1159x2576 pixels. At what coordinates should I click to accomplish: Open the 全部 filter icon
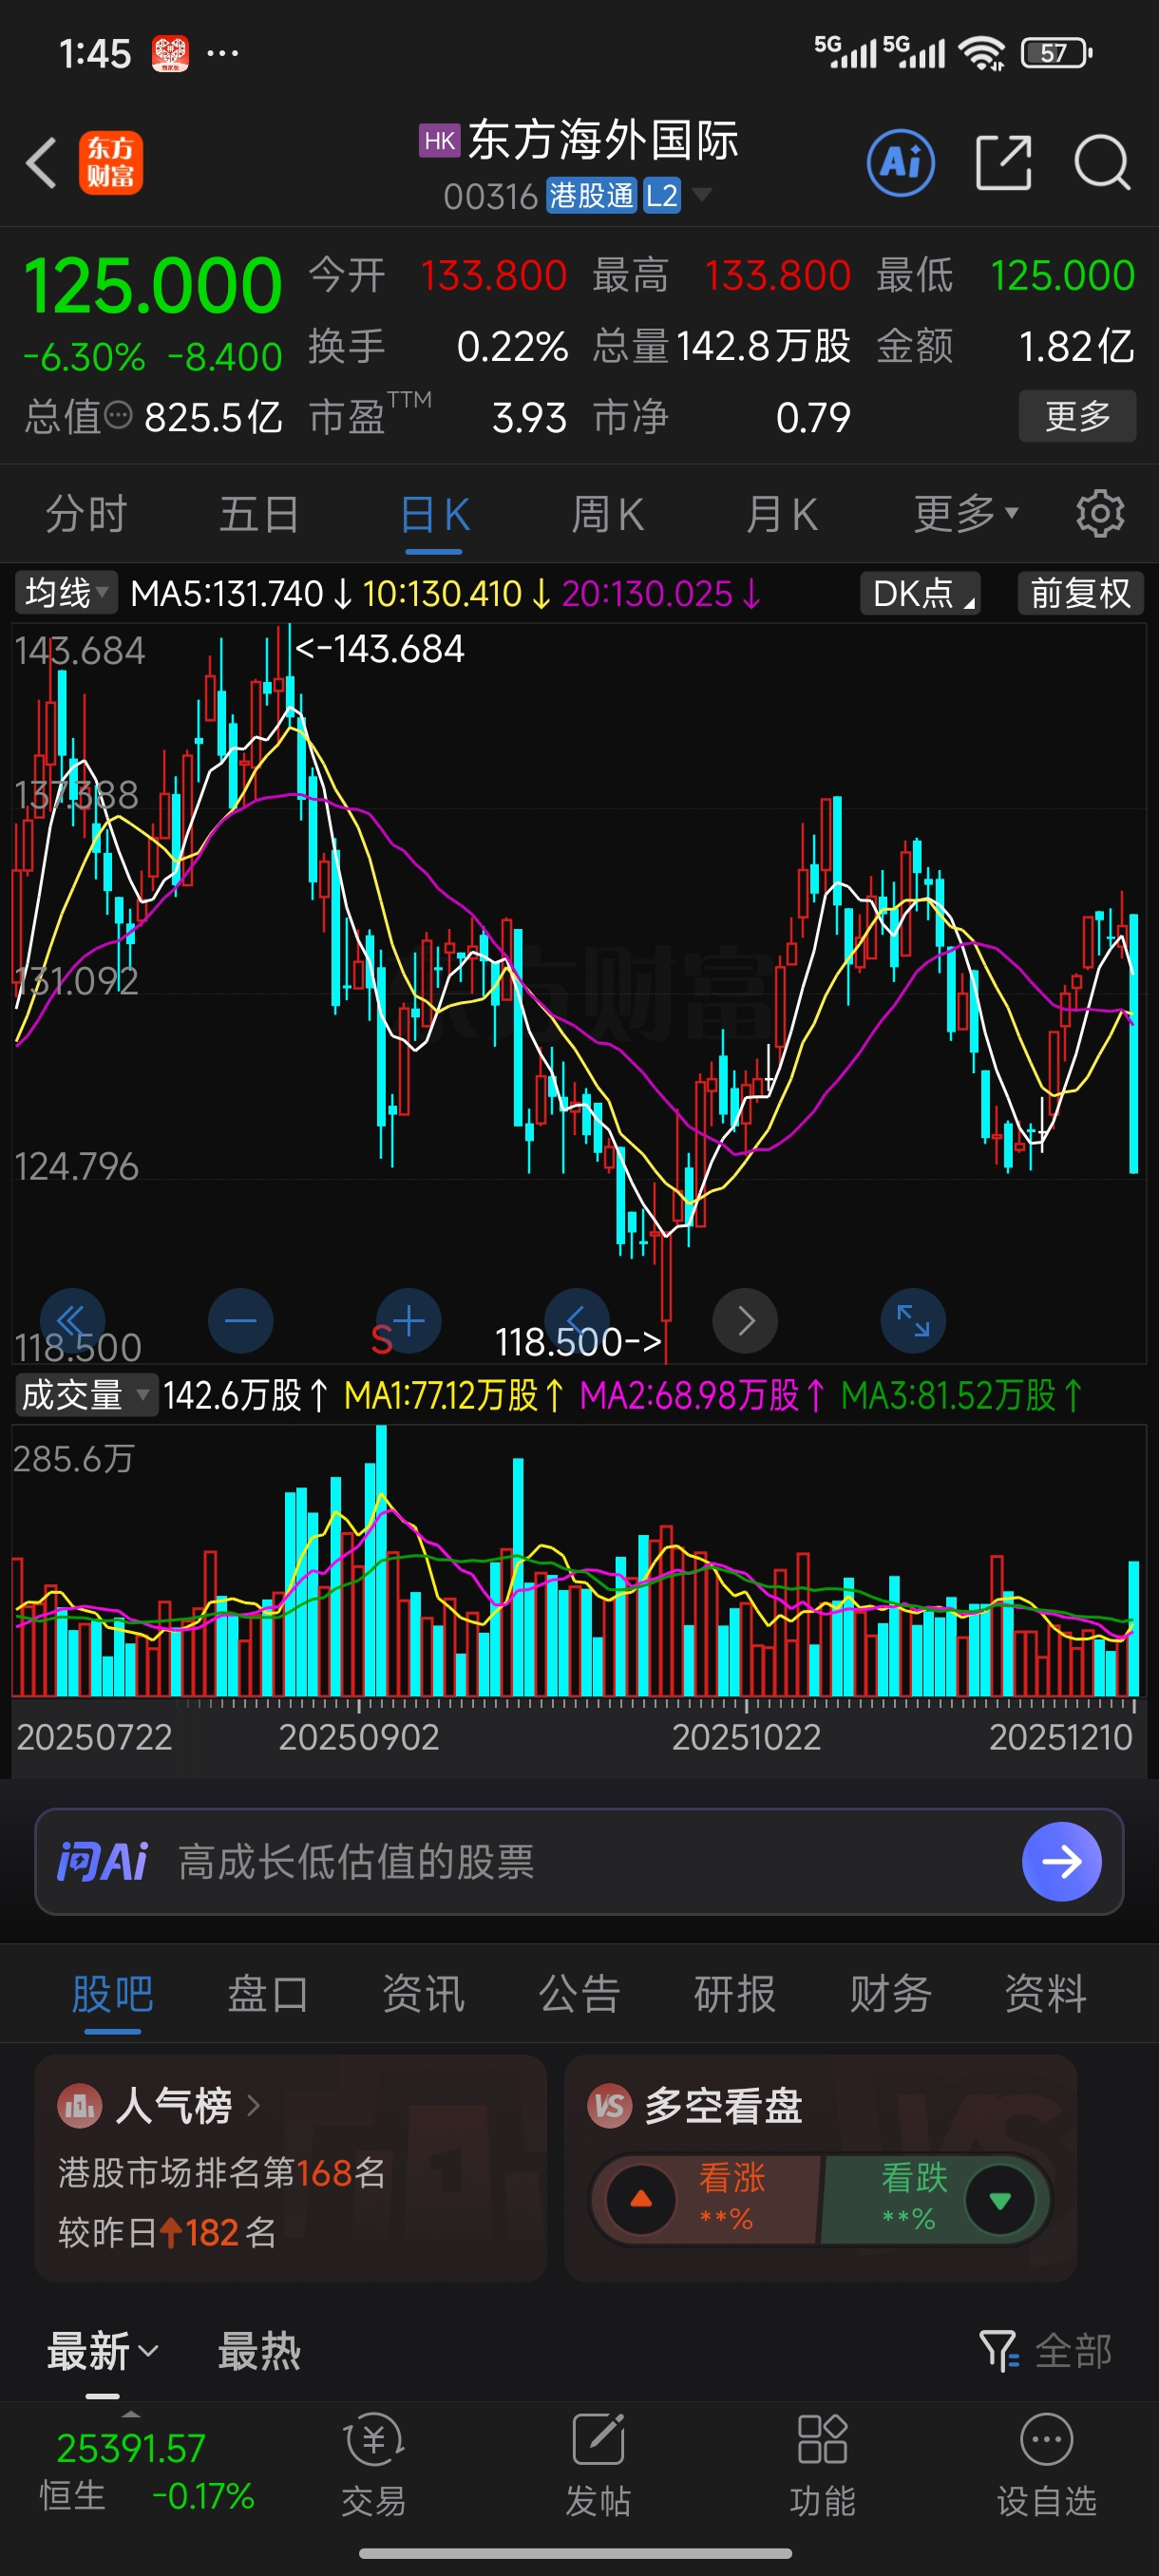[x=999, y=2351]
